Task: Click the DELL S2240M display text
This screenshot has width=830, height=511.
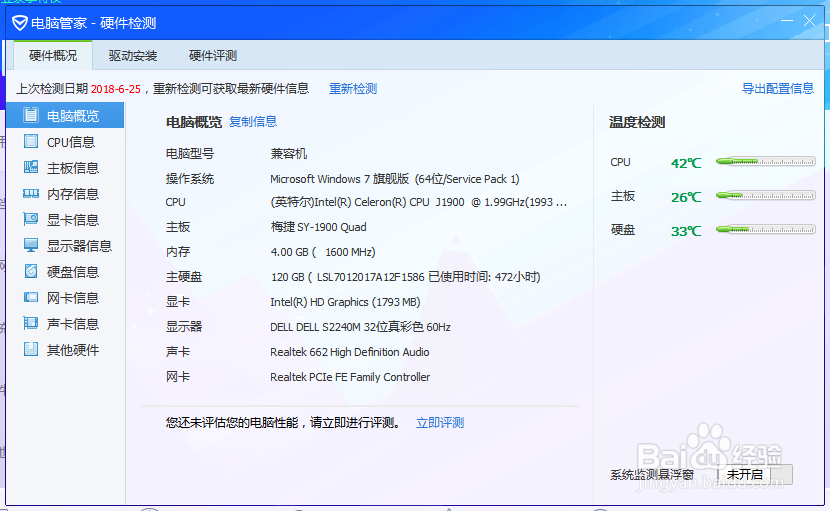Action: pyautogui.click(x=360, y=327)
